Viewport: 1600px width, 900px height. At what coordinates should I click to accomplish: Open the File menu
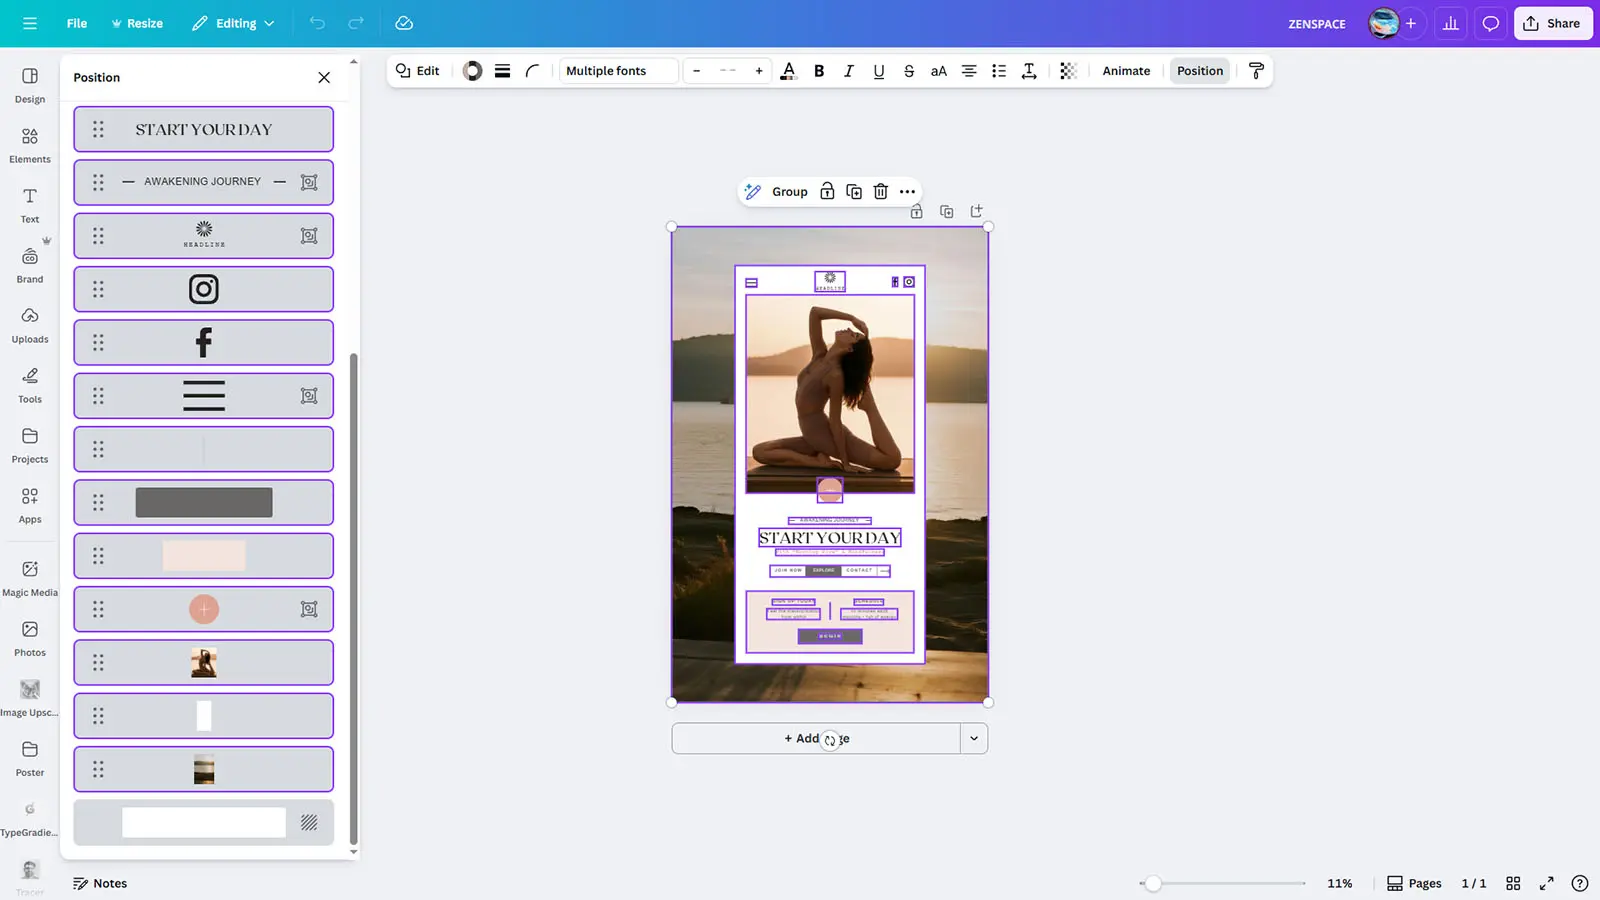(77, 24)
